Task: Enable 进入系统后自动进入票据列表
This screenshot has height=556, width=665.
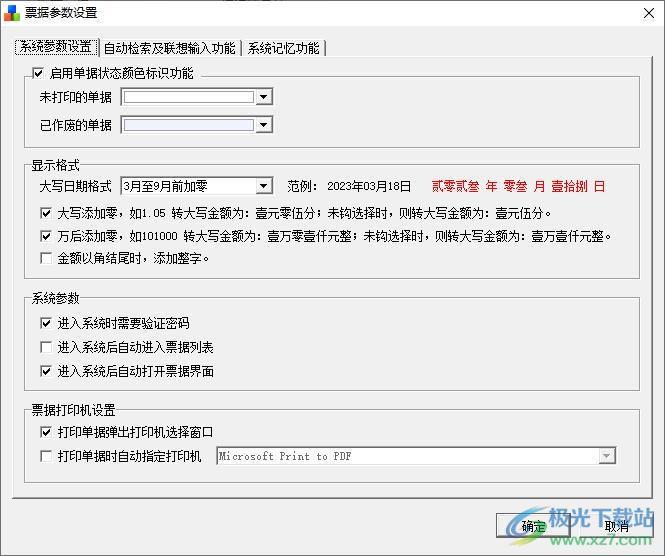Action: point(46,347)
